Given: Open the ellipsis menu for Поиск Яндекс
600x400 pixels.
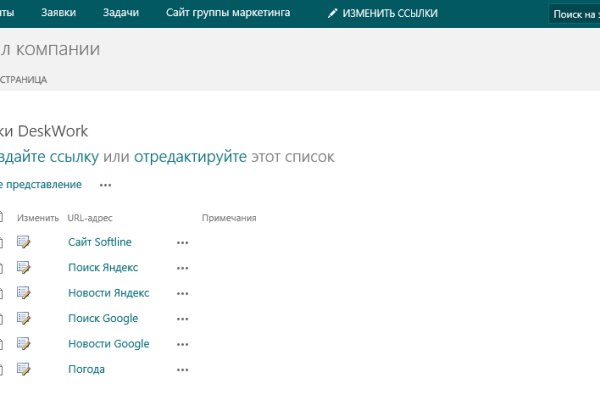Looking at the screenshot, I should point(182,268).
